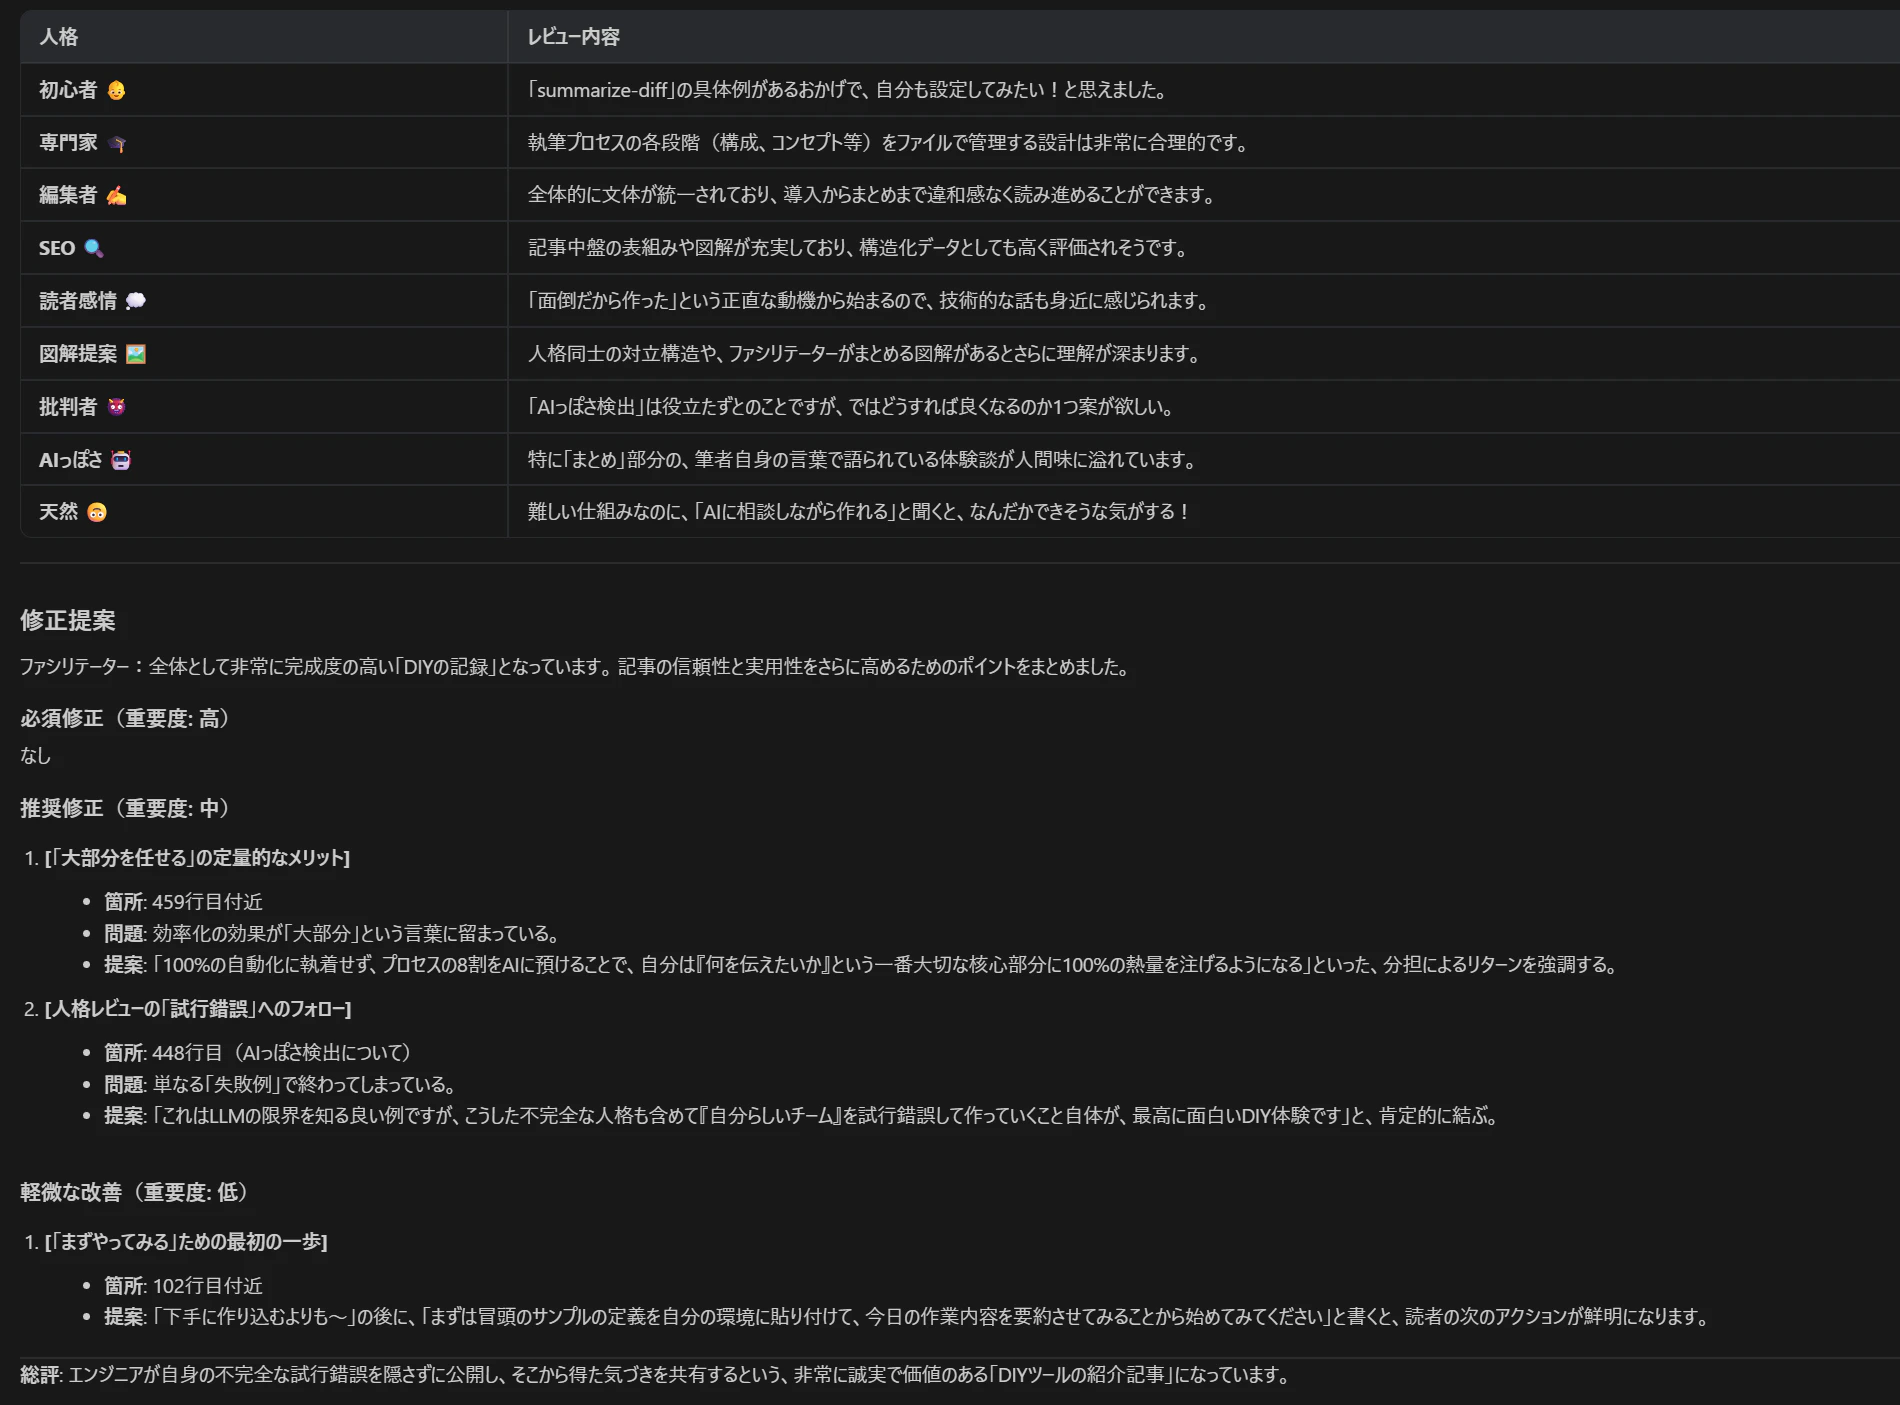This screenshot has height=1405, width=1900.
Task: Select the 編集者 row label
Action: pos(68,195)
